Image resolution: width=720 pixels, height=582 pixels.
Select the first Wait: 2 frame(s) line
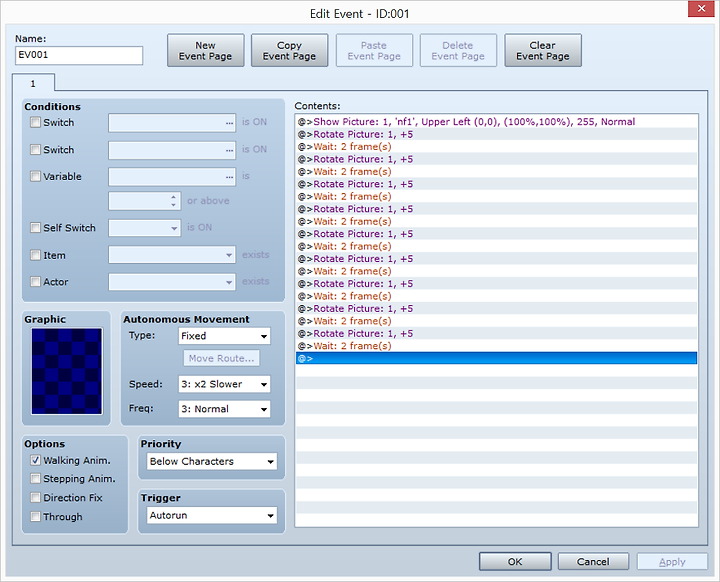tap(496, 147)
